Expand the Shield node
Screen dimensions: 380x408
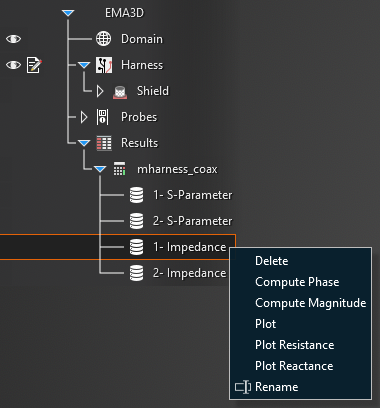coord(100,91)
